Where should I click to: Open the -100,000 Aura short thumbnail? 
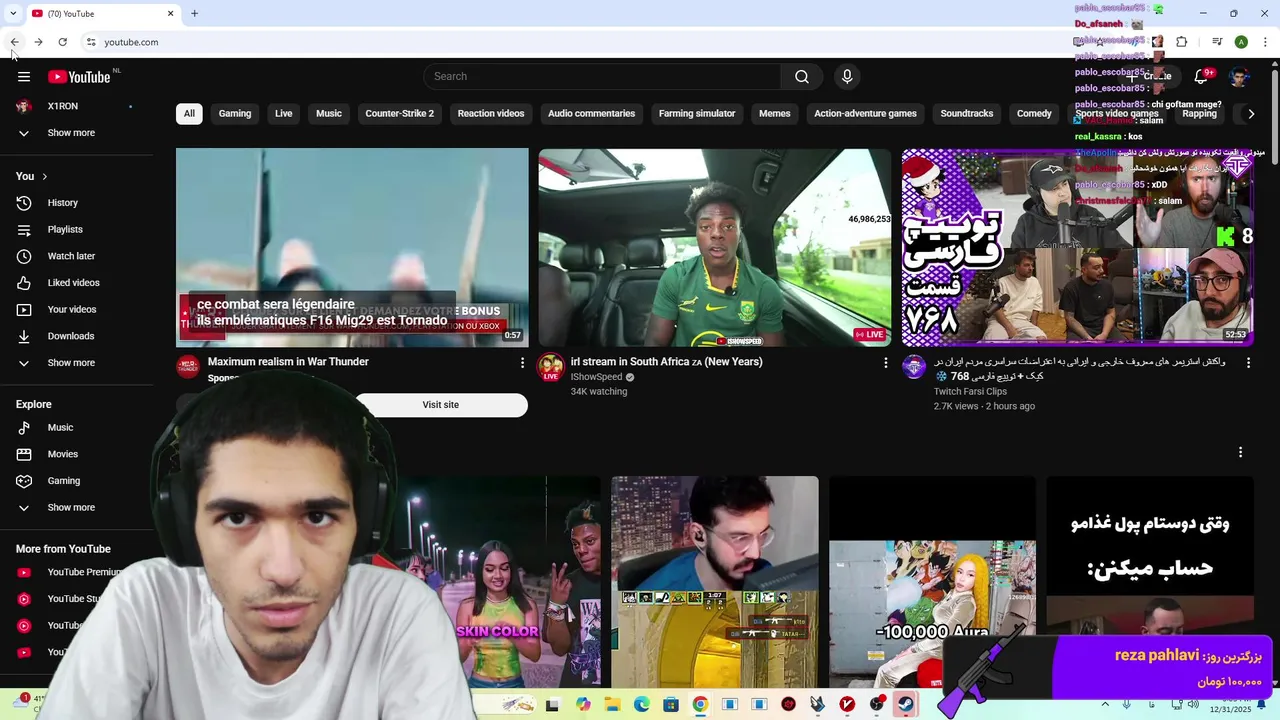(932, 583)
